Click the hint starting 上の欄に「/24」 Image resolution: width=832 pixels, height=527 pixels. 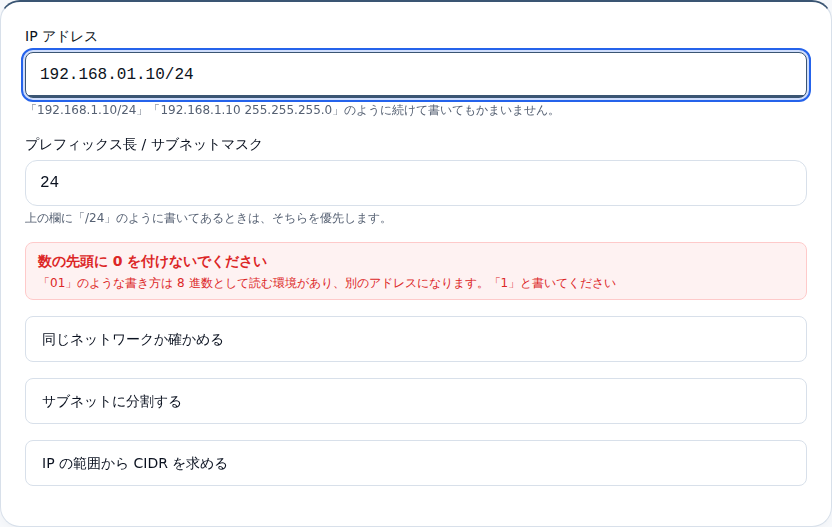click(x=207, y=218)
